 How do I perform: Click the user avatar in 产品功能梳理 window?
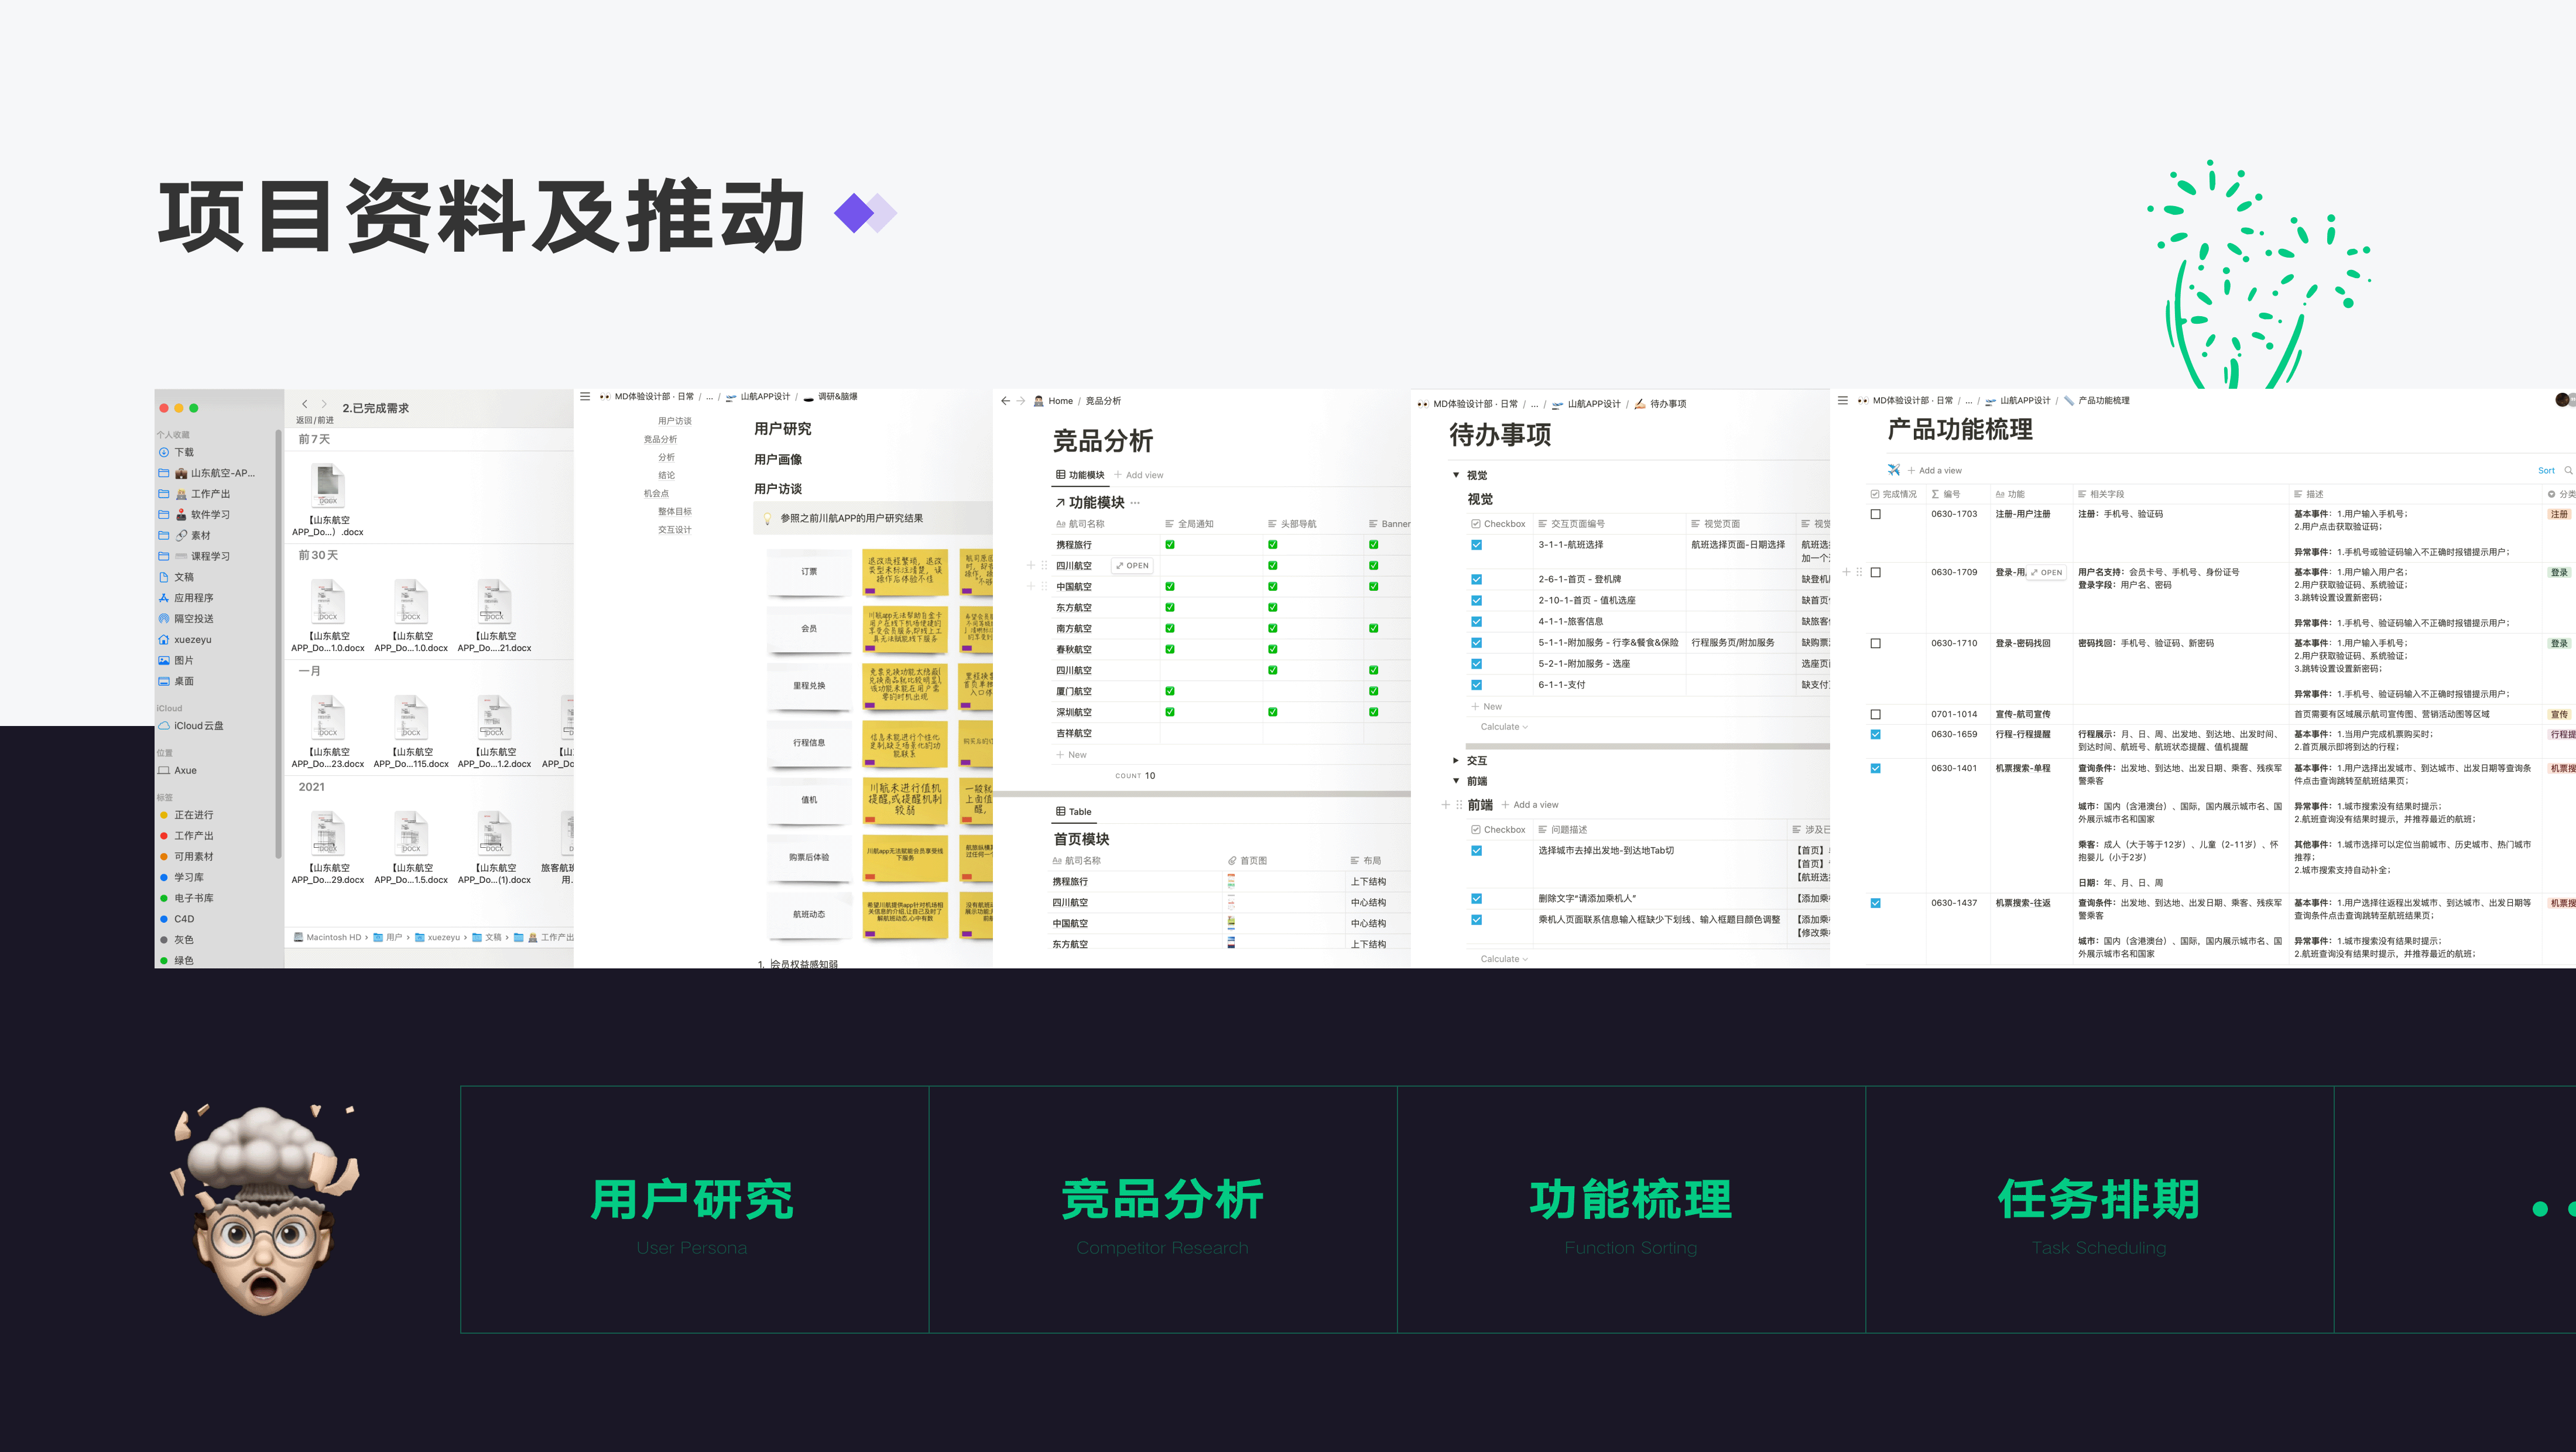tap(2563, 400)
